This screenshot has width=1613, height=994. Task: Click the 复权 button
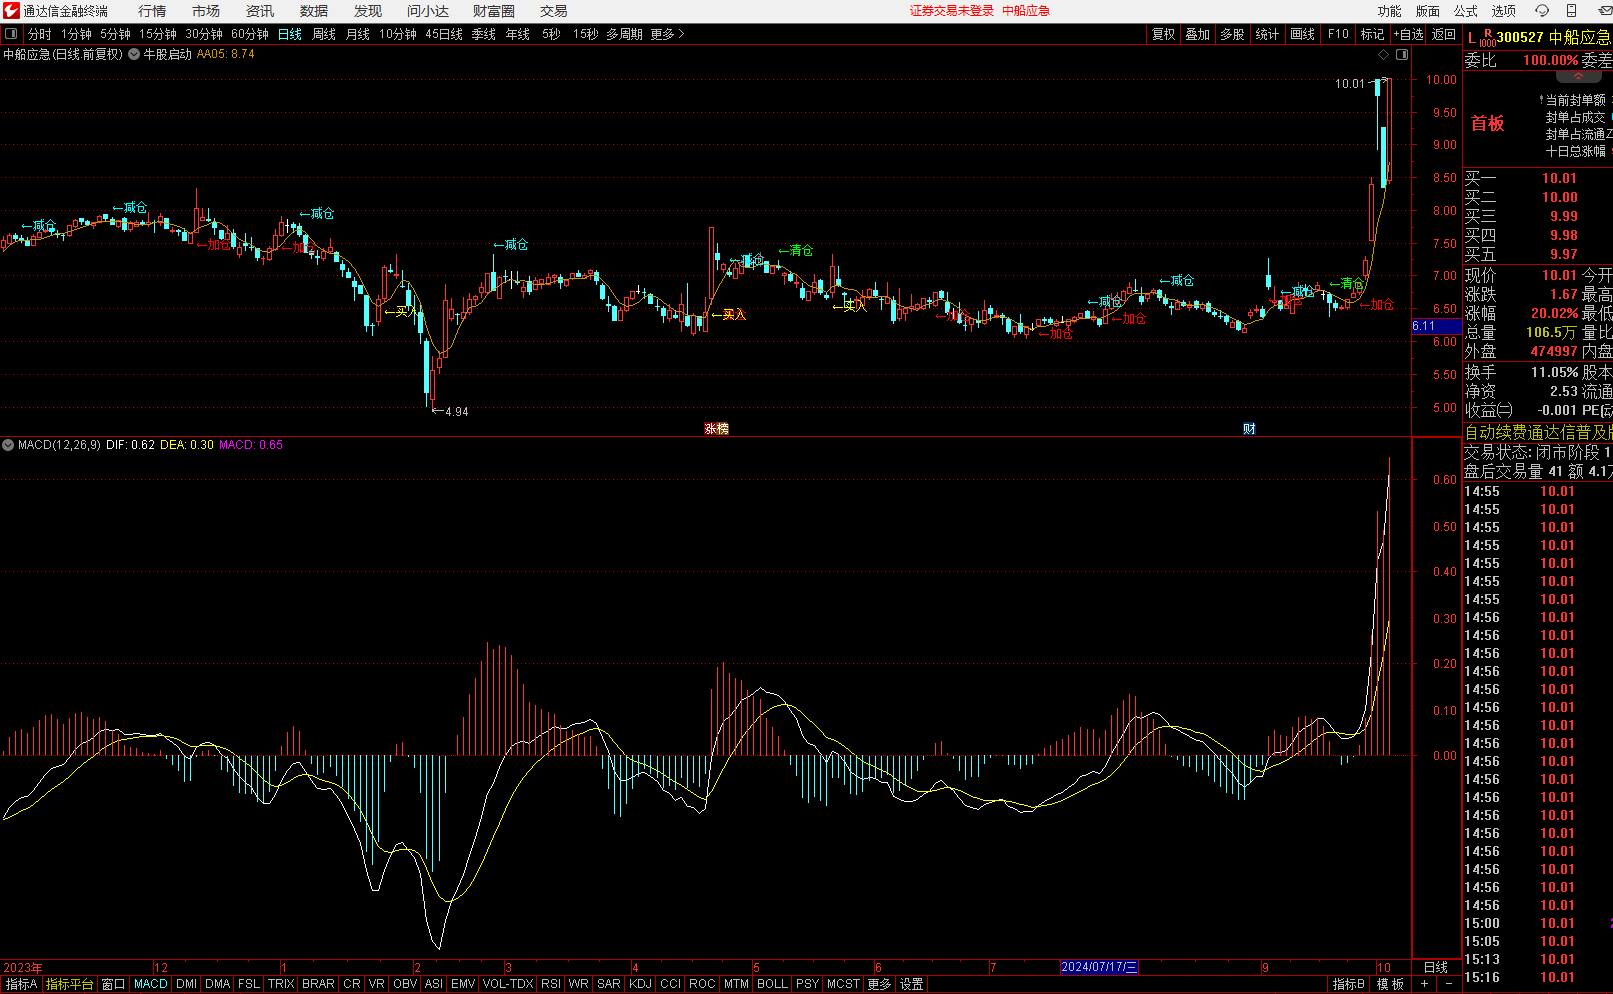coord(1164,34)
